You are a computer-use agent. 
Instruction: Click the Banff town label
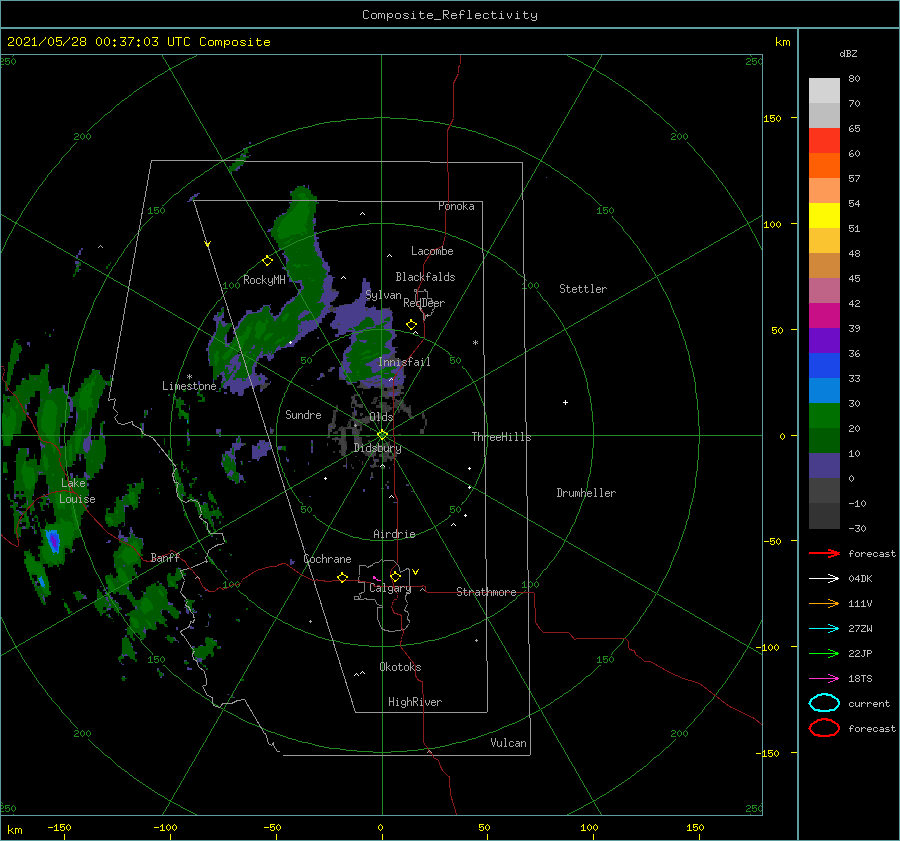tap(165, 557)
